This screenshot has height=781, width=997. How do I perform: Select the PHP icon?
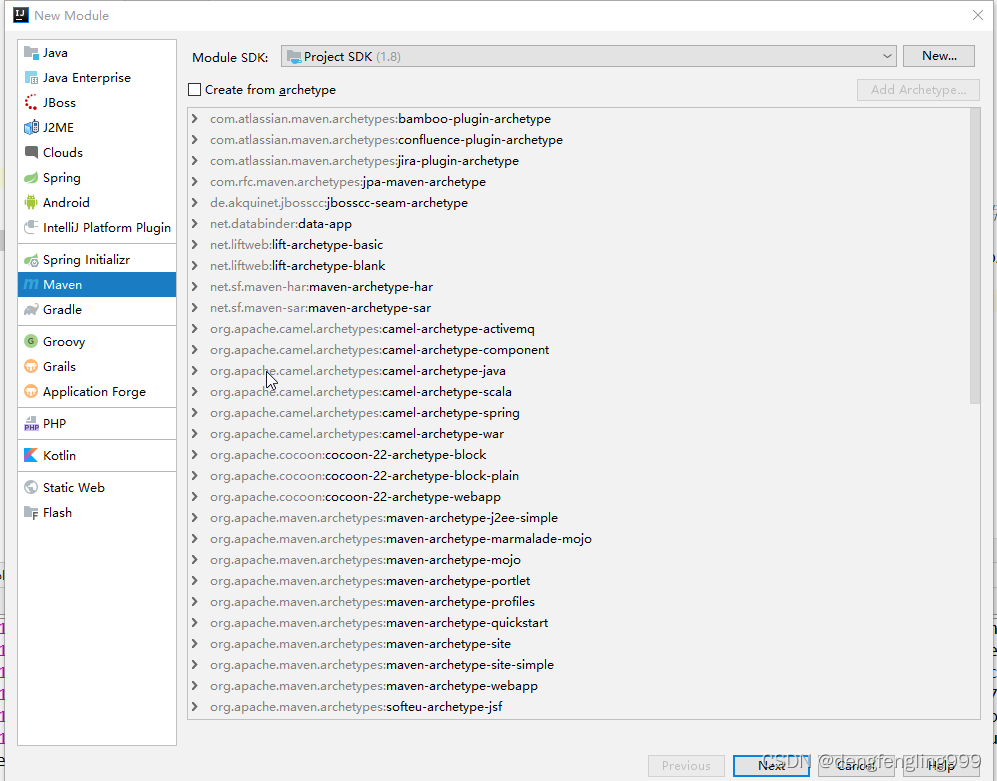(31, 424)
